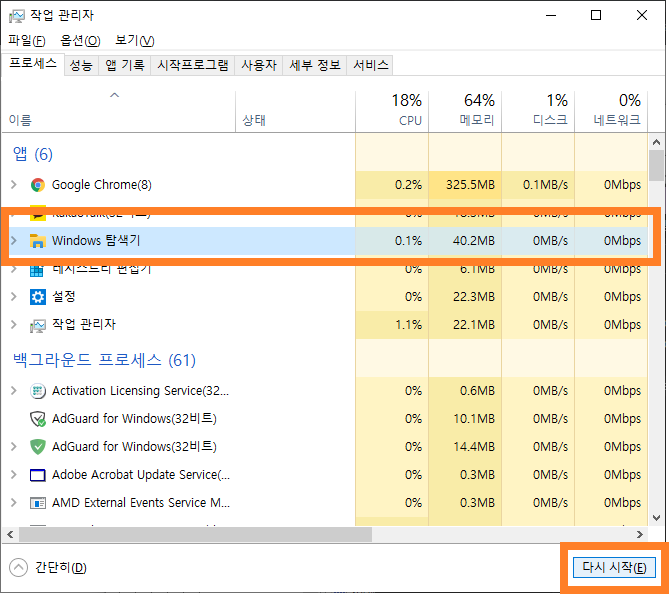Click the 작업 관리자 row icon
672x600 pixels.
coord(38,326)
